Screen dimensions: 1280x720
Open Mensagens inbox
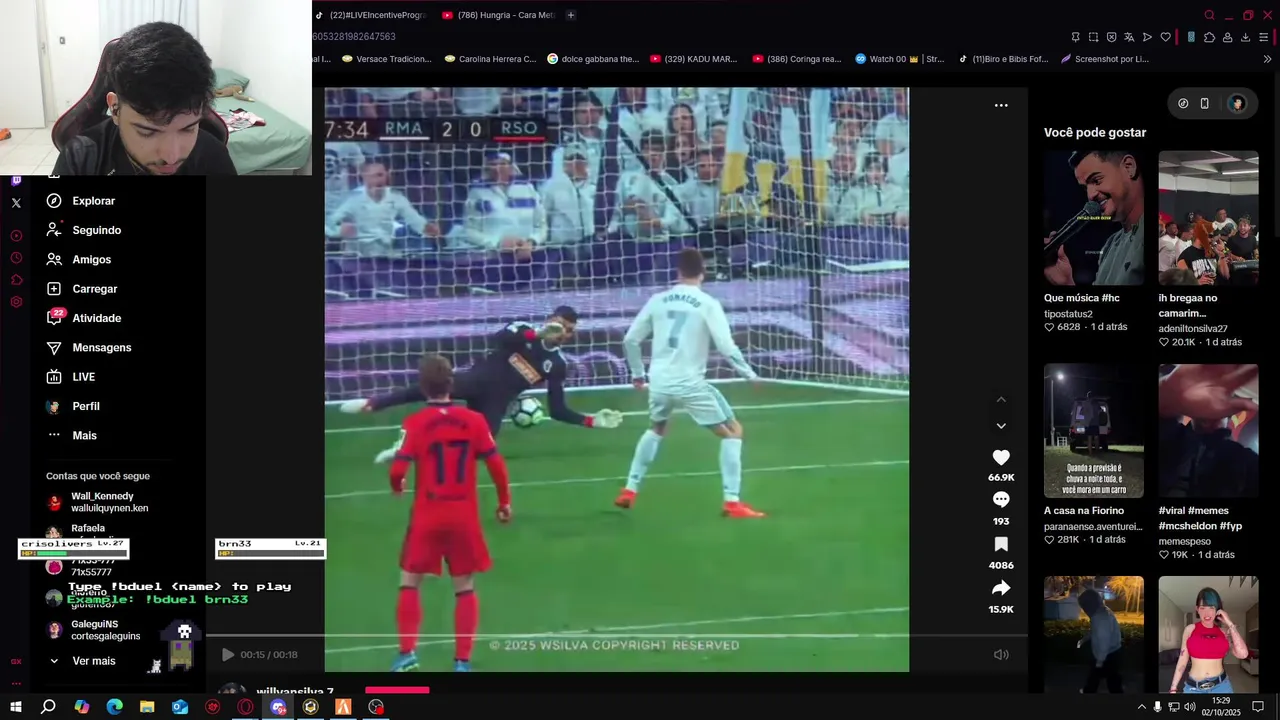[89, 347]
